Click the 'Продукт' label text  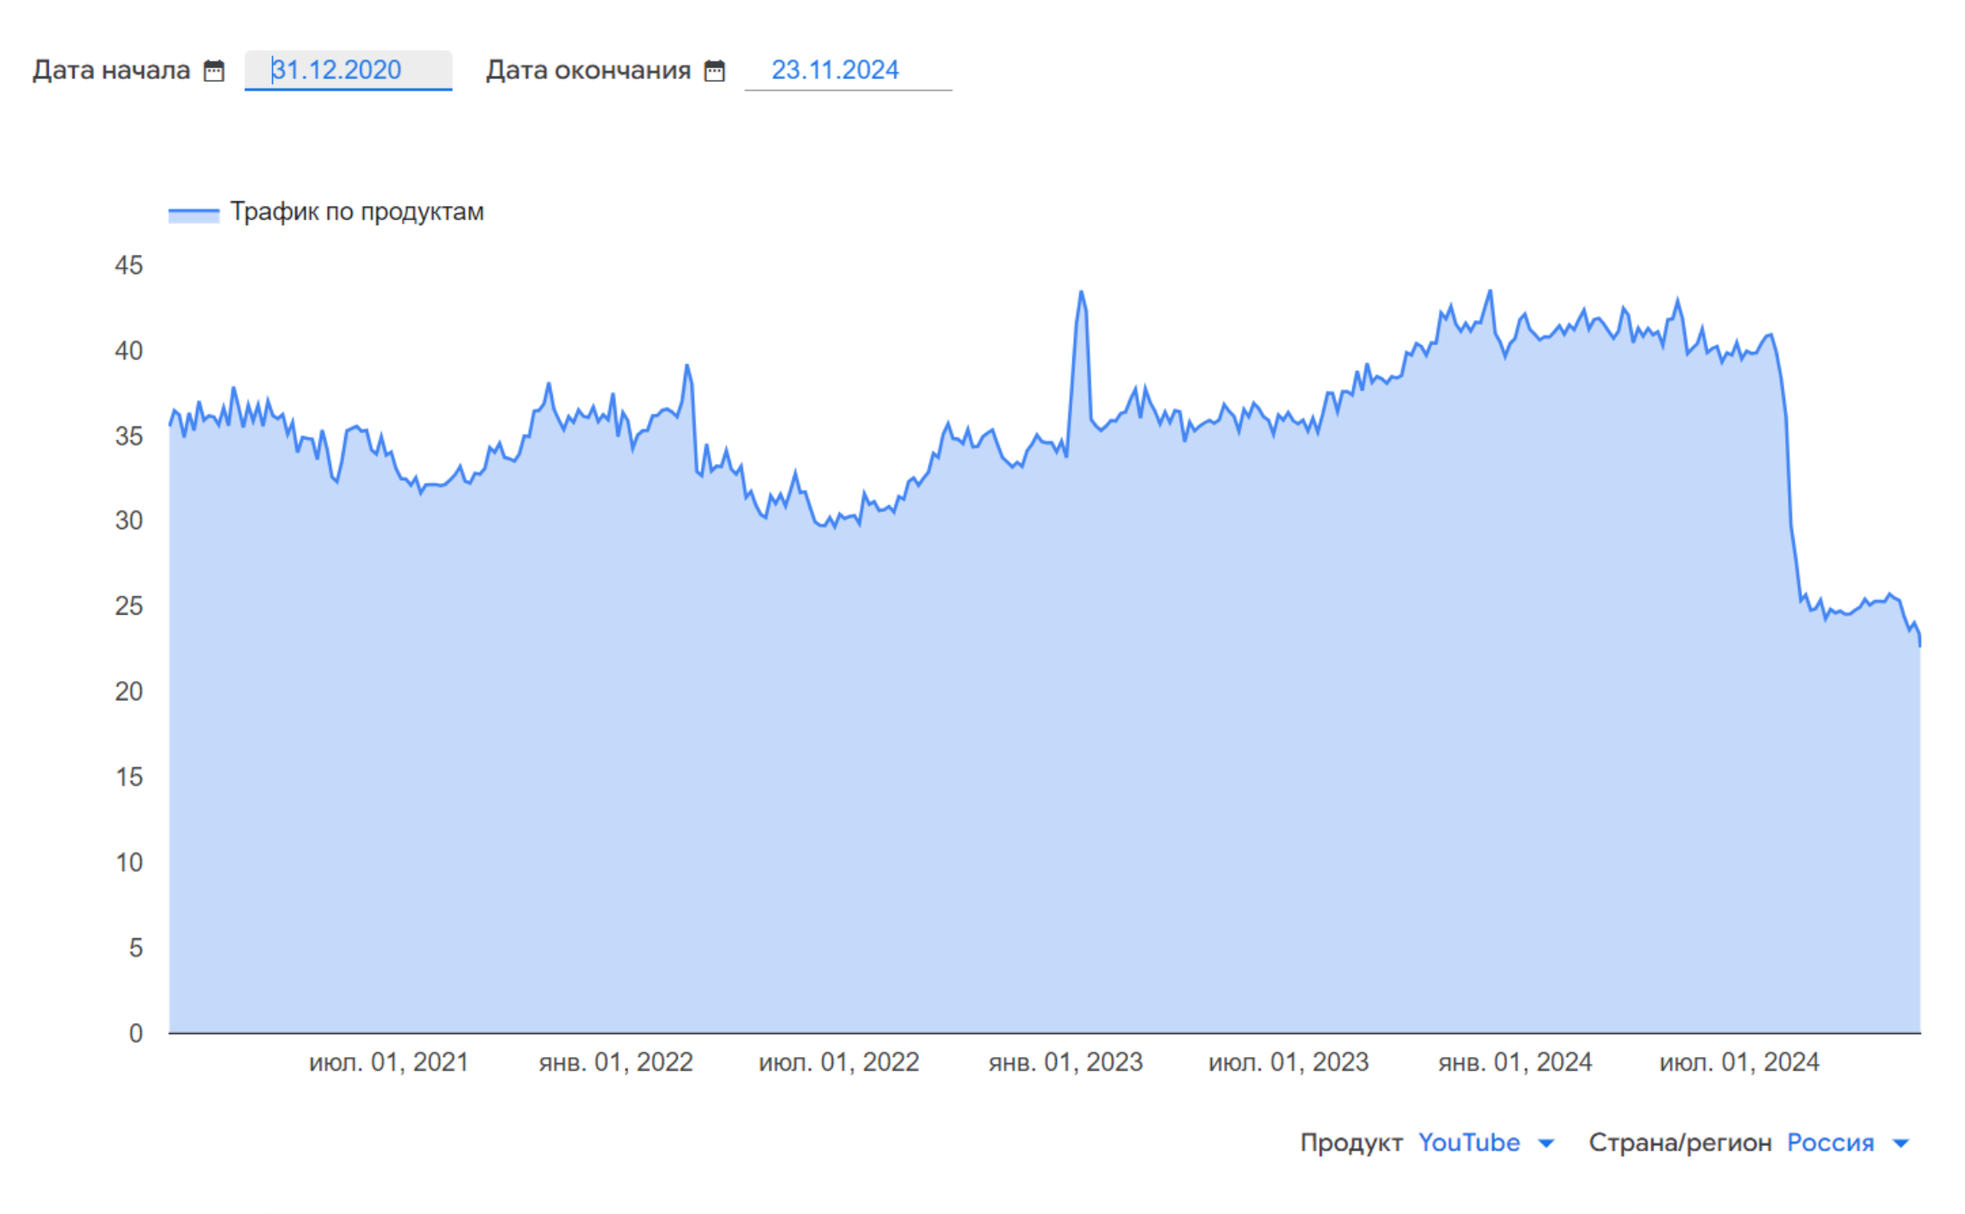(1350, 1142)
